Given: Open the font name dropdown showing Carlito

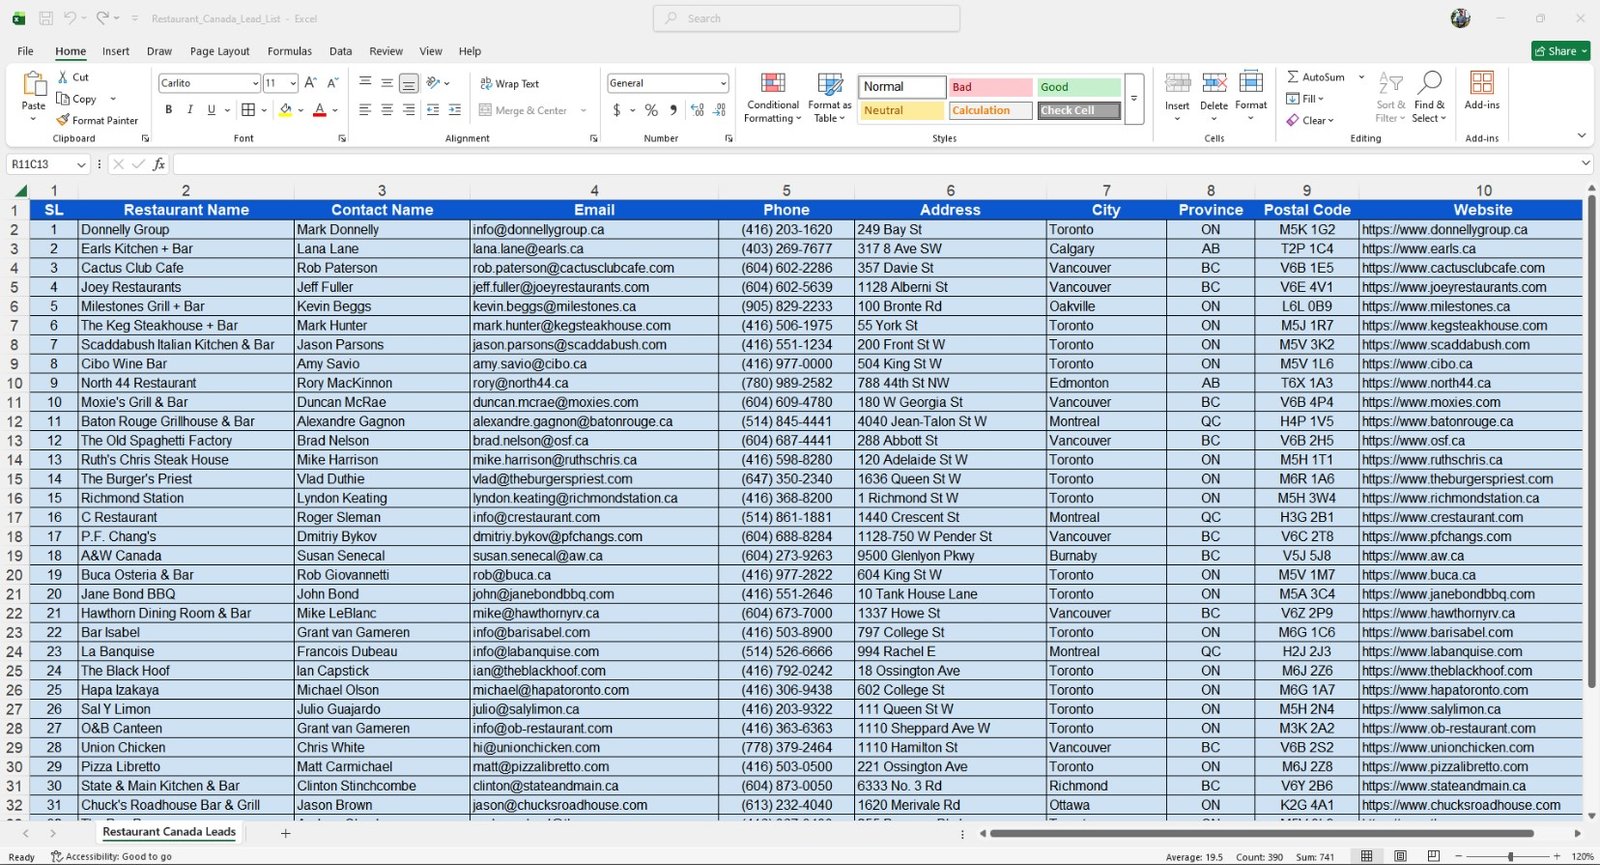Looking at the screenshot, I should point(255,83).
